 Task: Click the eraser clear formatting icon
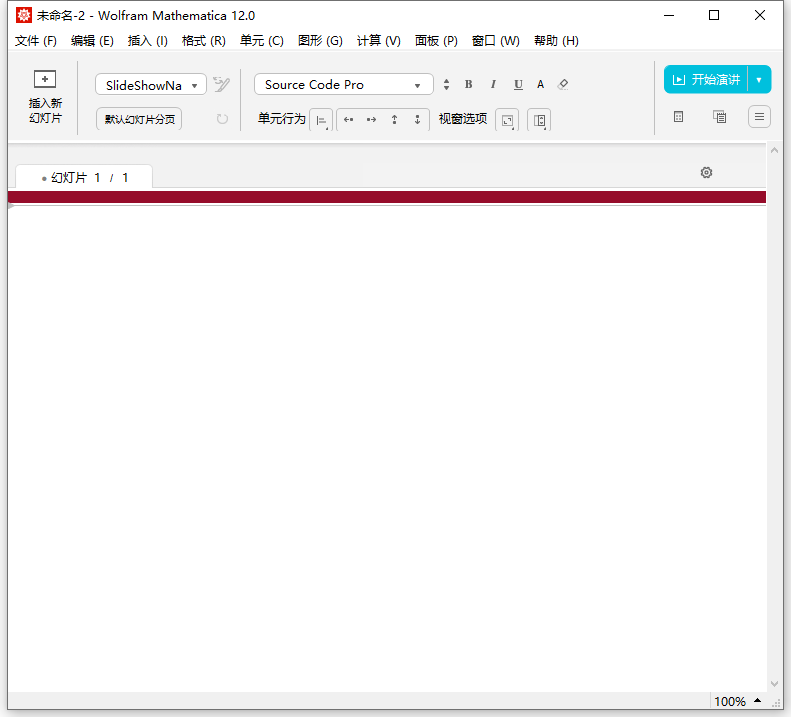point(563,84)
